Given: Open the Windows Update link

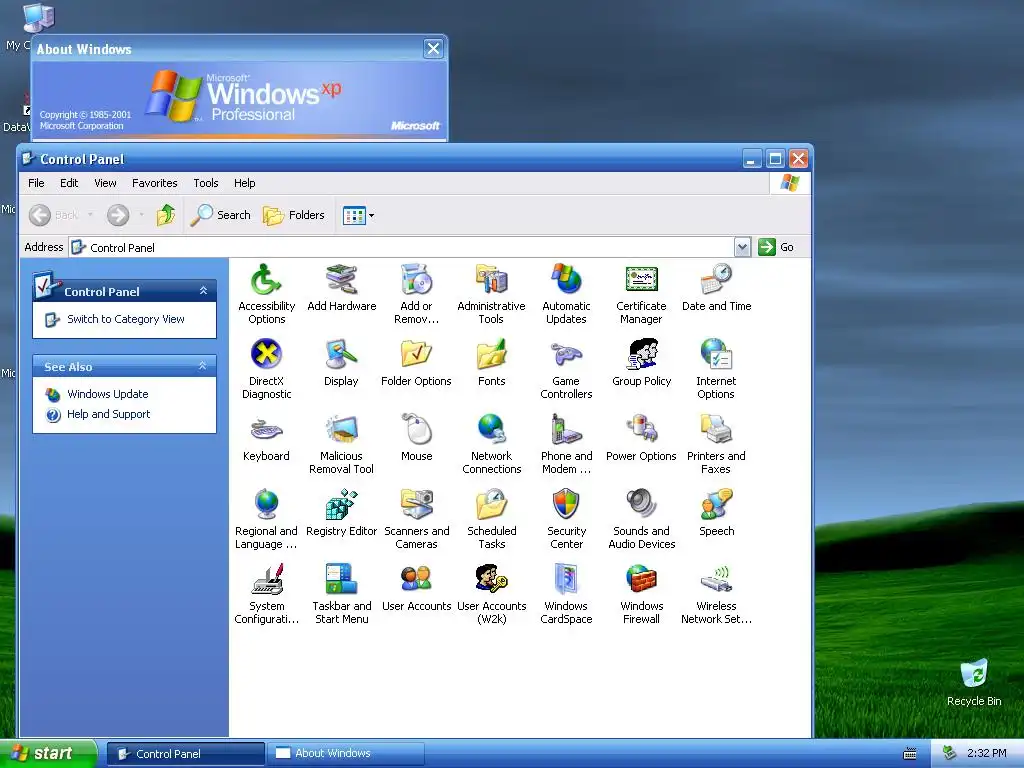Looking at the screenshot, I should [108, 394].
